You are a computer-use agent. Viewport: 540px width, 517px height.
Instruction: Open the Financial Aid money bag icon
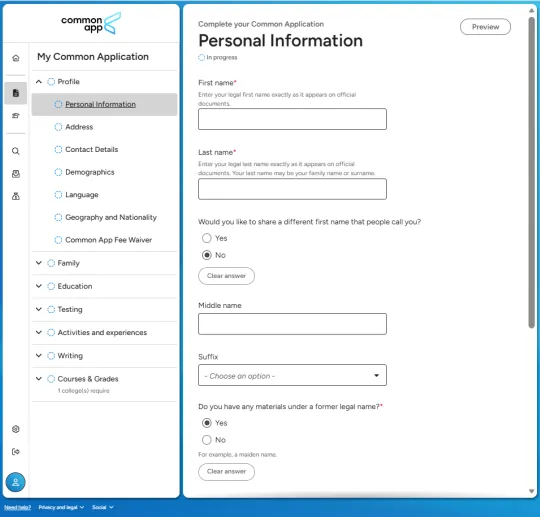(15, 196)
